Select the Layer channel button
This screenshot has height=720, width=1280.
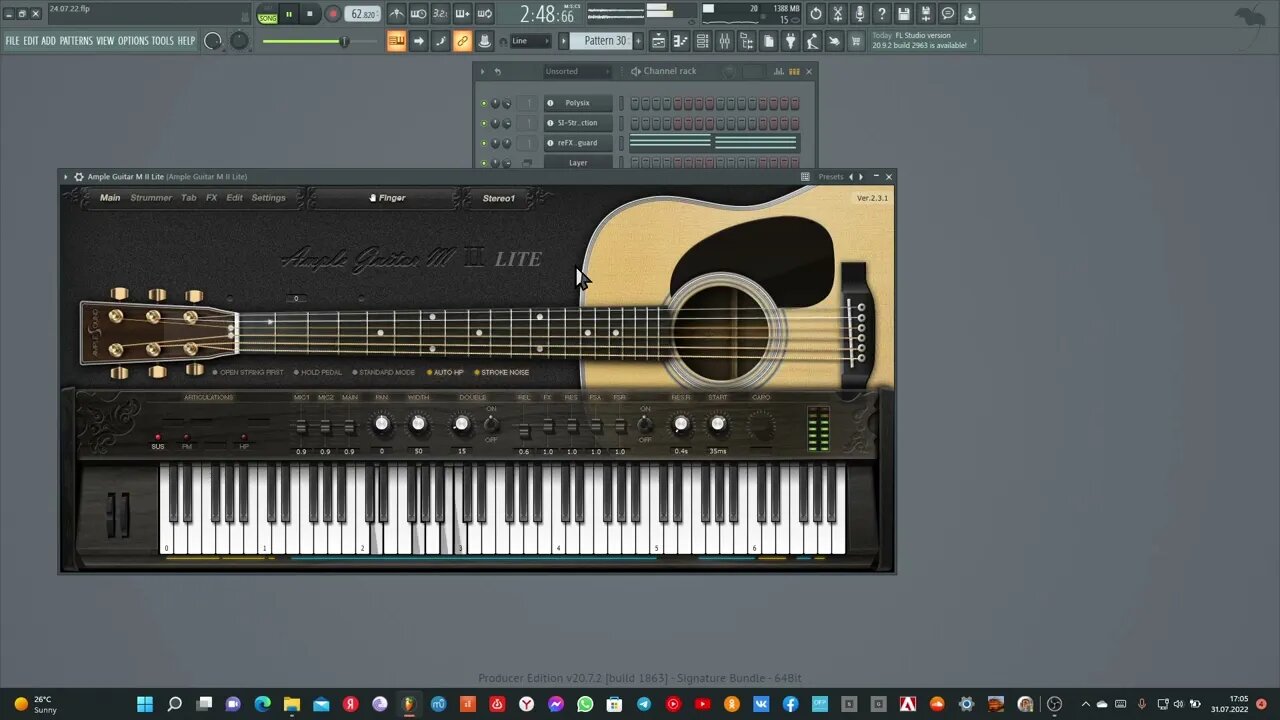pos(577,163)
